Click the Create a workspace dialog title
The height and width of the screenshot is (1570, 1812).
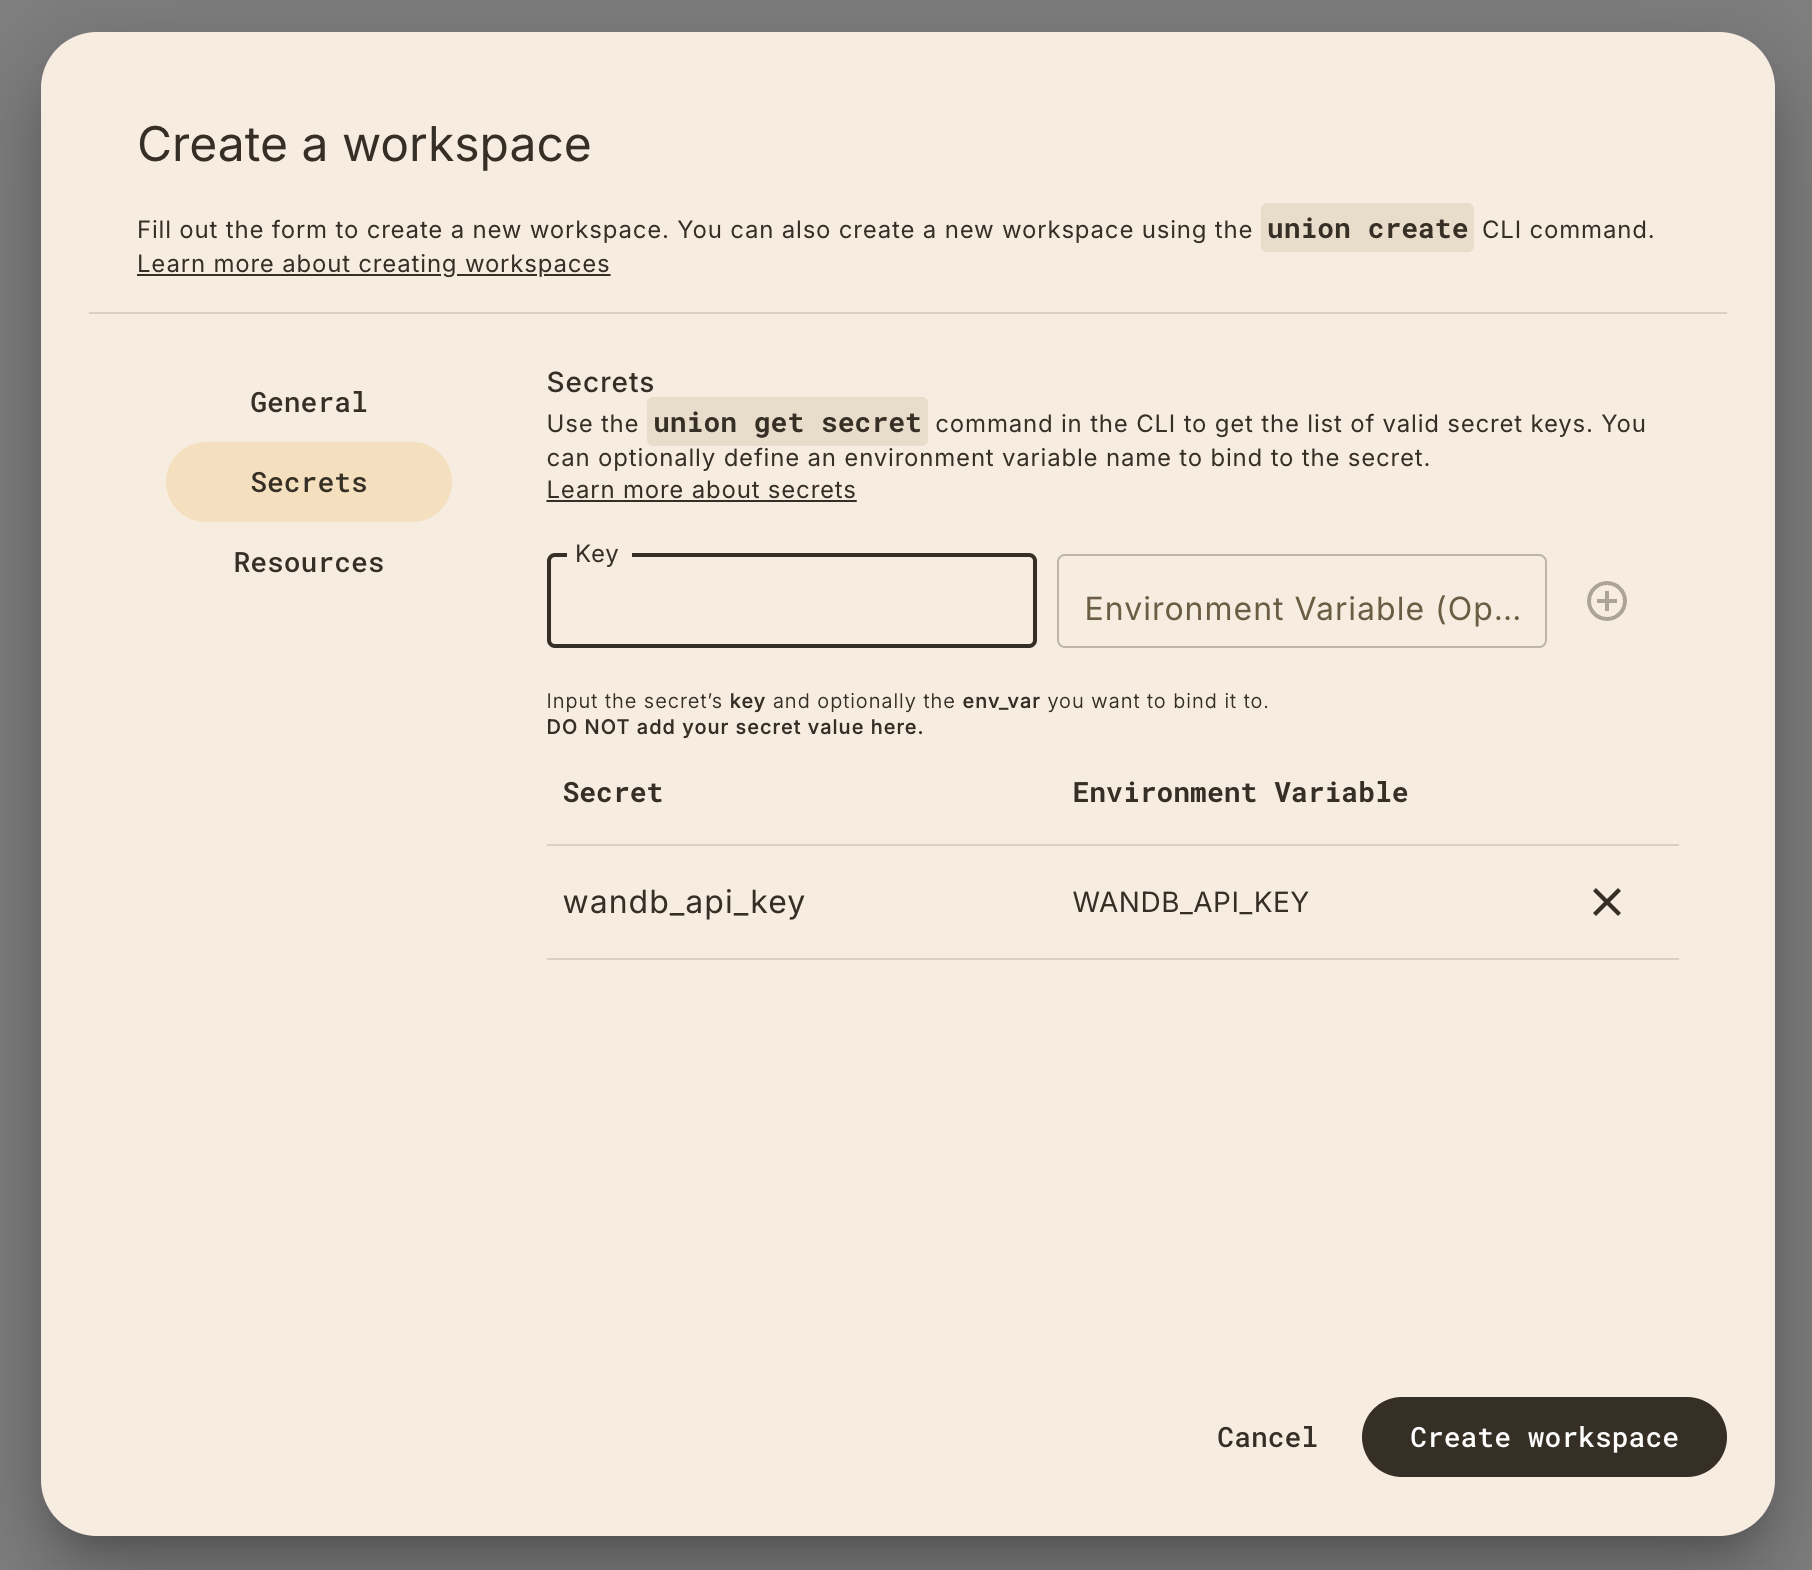pos(364,144)
